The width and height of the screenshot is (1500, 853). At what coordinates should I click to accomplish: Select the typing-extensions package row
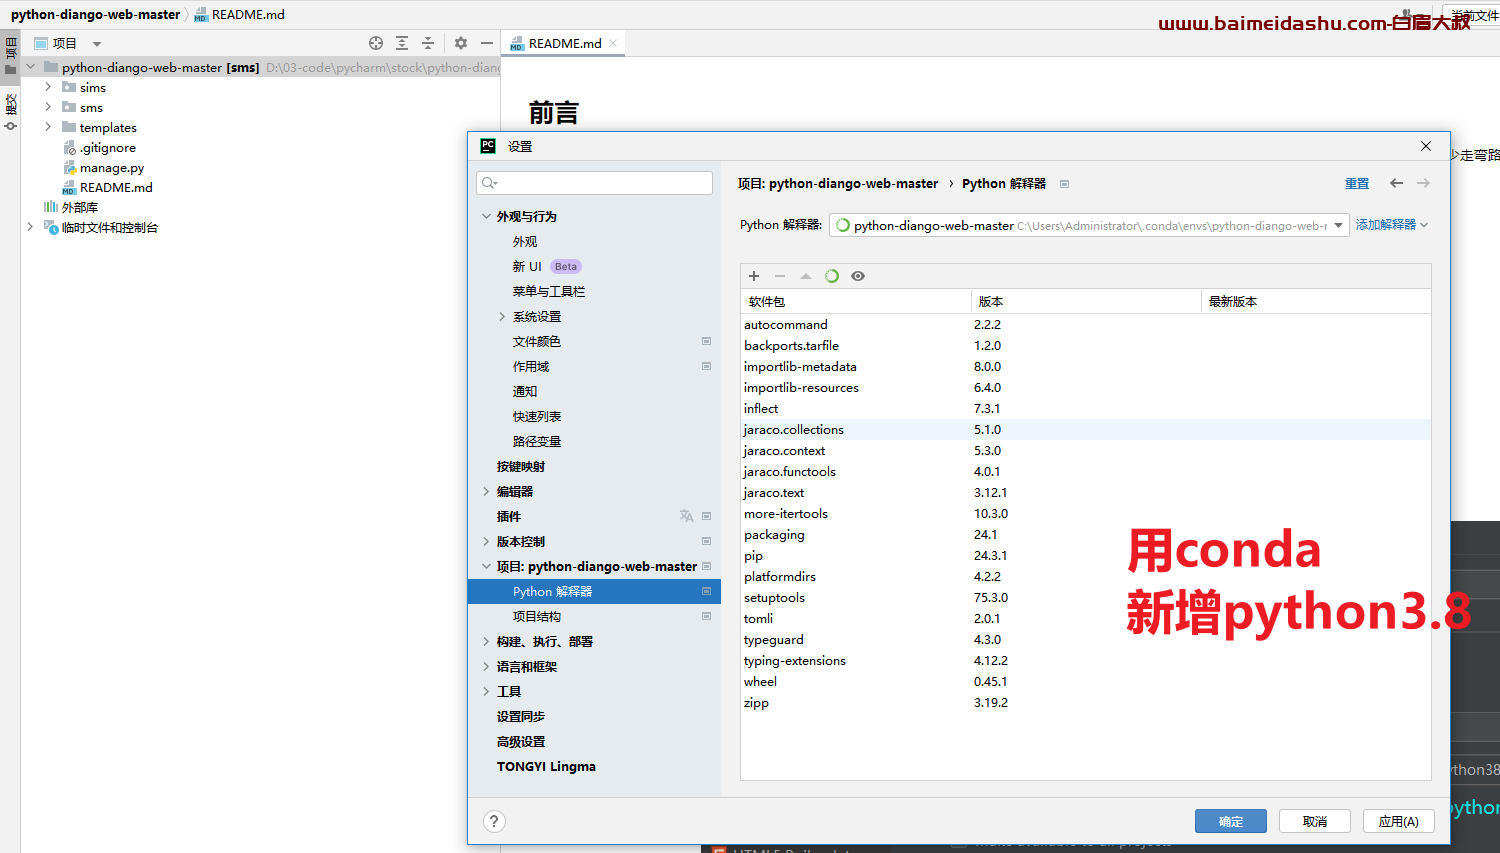1086,660
